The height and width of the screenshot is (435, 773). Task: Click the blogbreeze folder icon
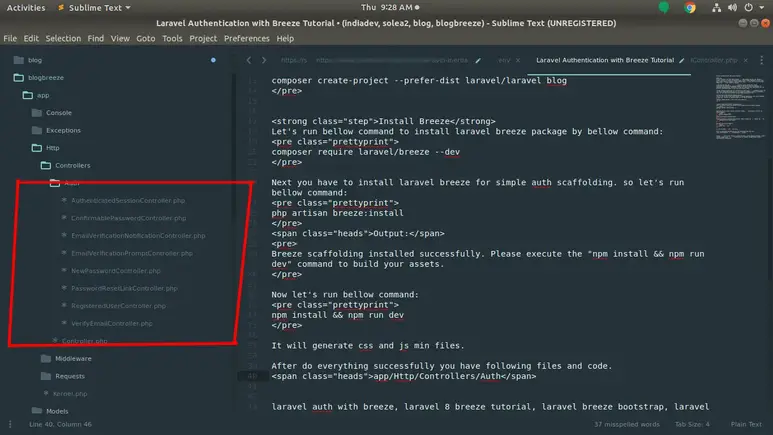18,77
